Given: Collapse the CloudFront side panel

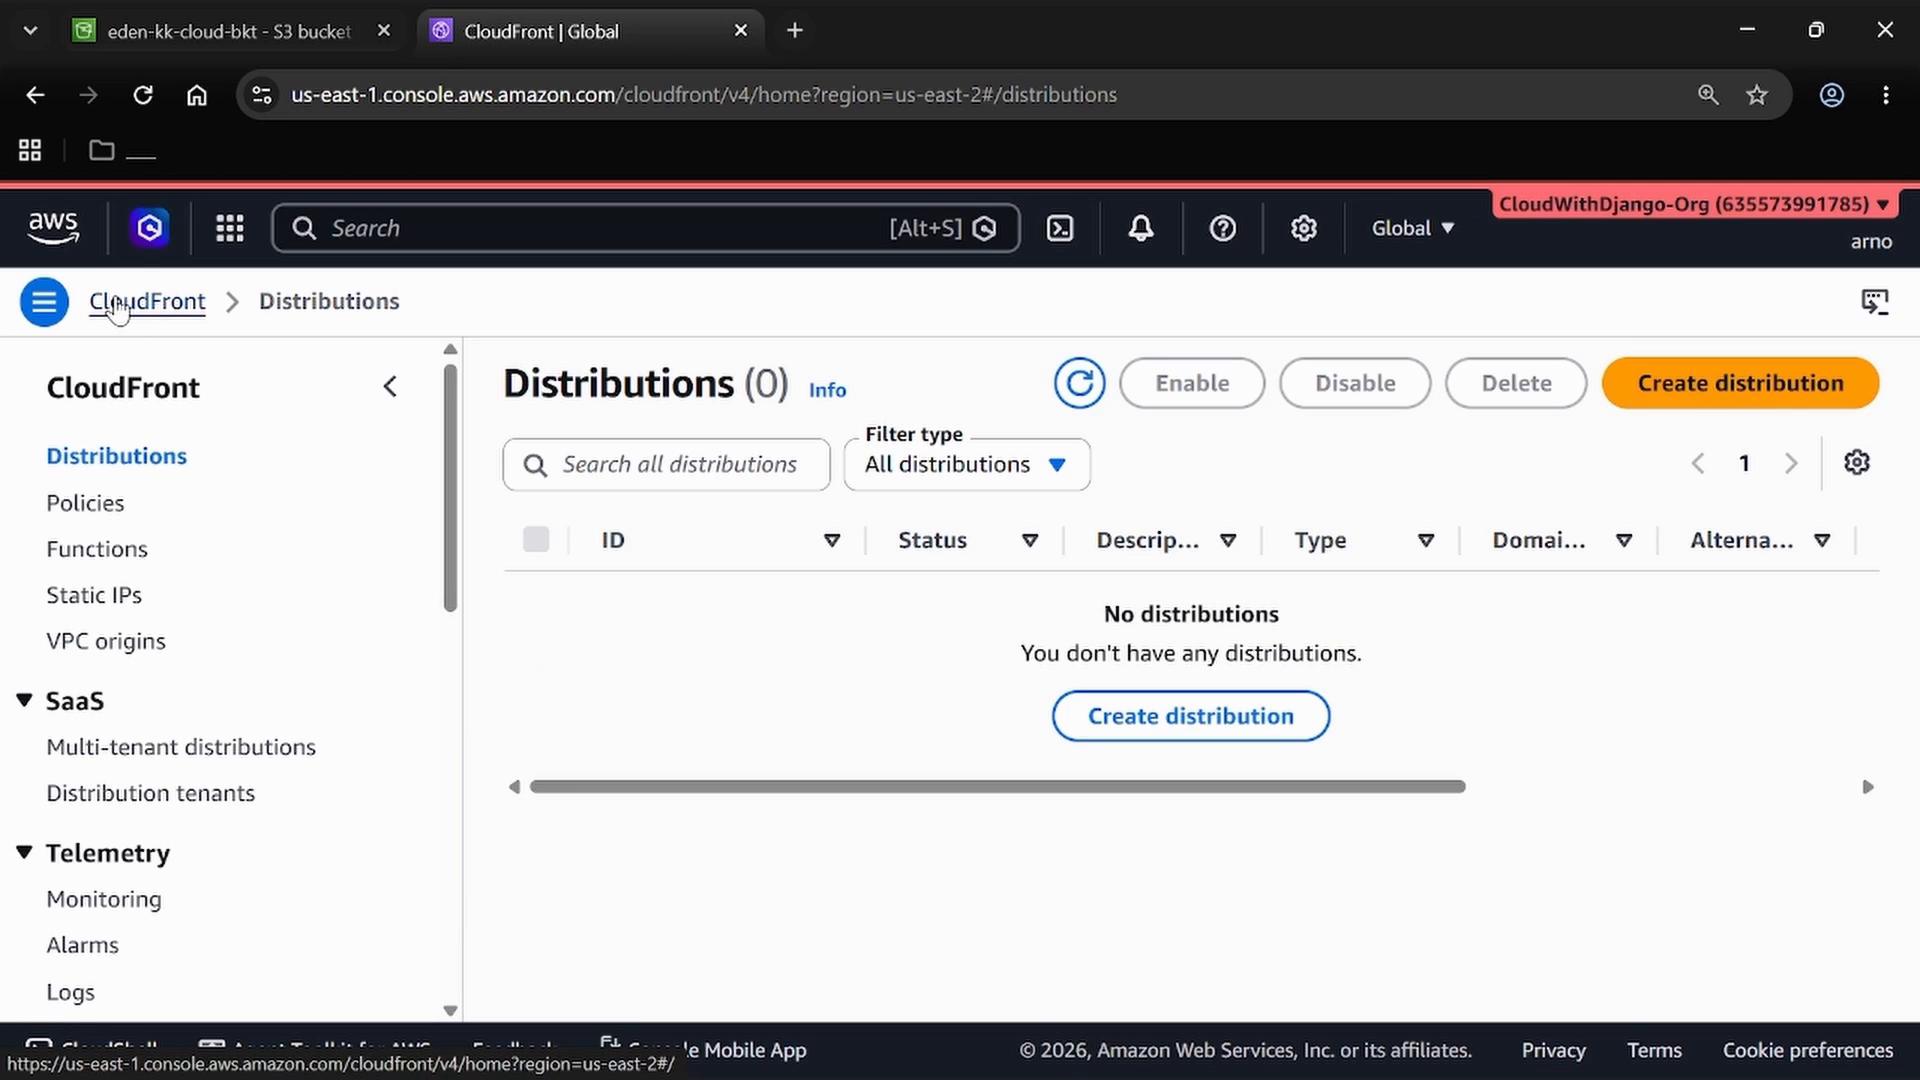Looking at the screenshot, I should [x=390, y=387].
